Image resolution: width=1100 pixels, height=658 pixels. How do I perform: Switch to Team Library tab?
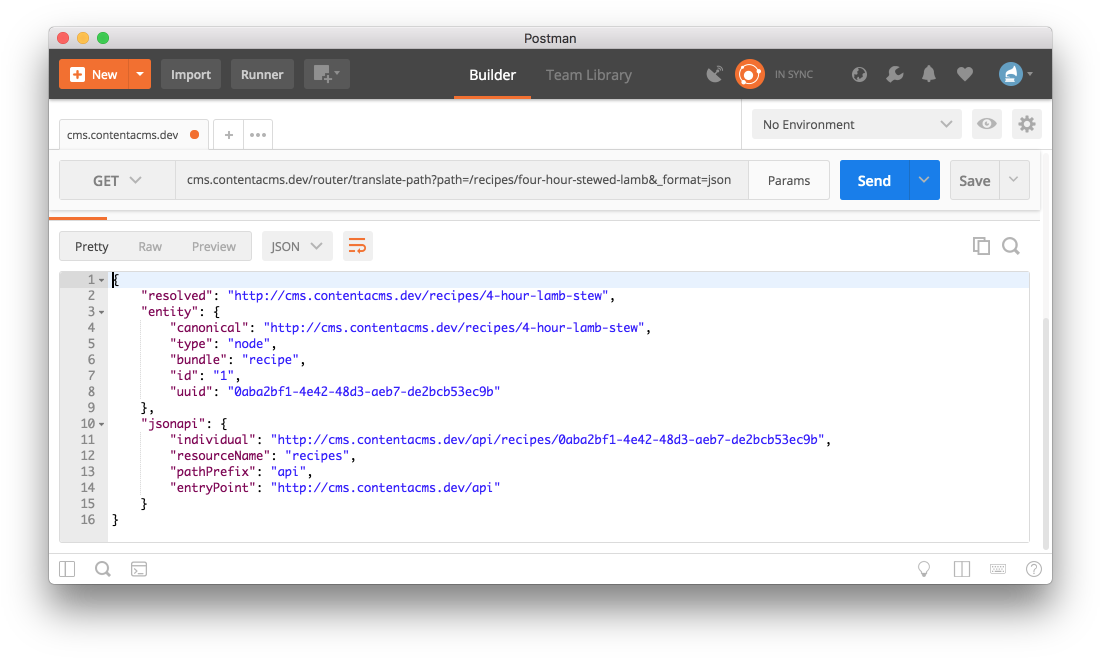pos(588,75)
